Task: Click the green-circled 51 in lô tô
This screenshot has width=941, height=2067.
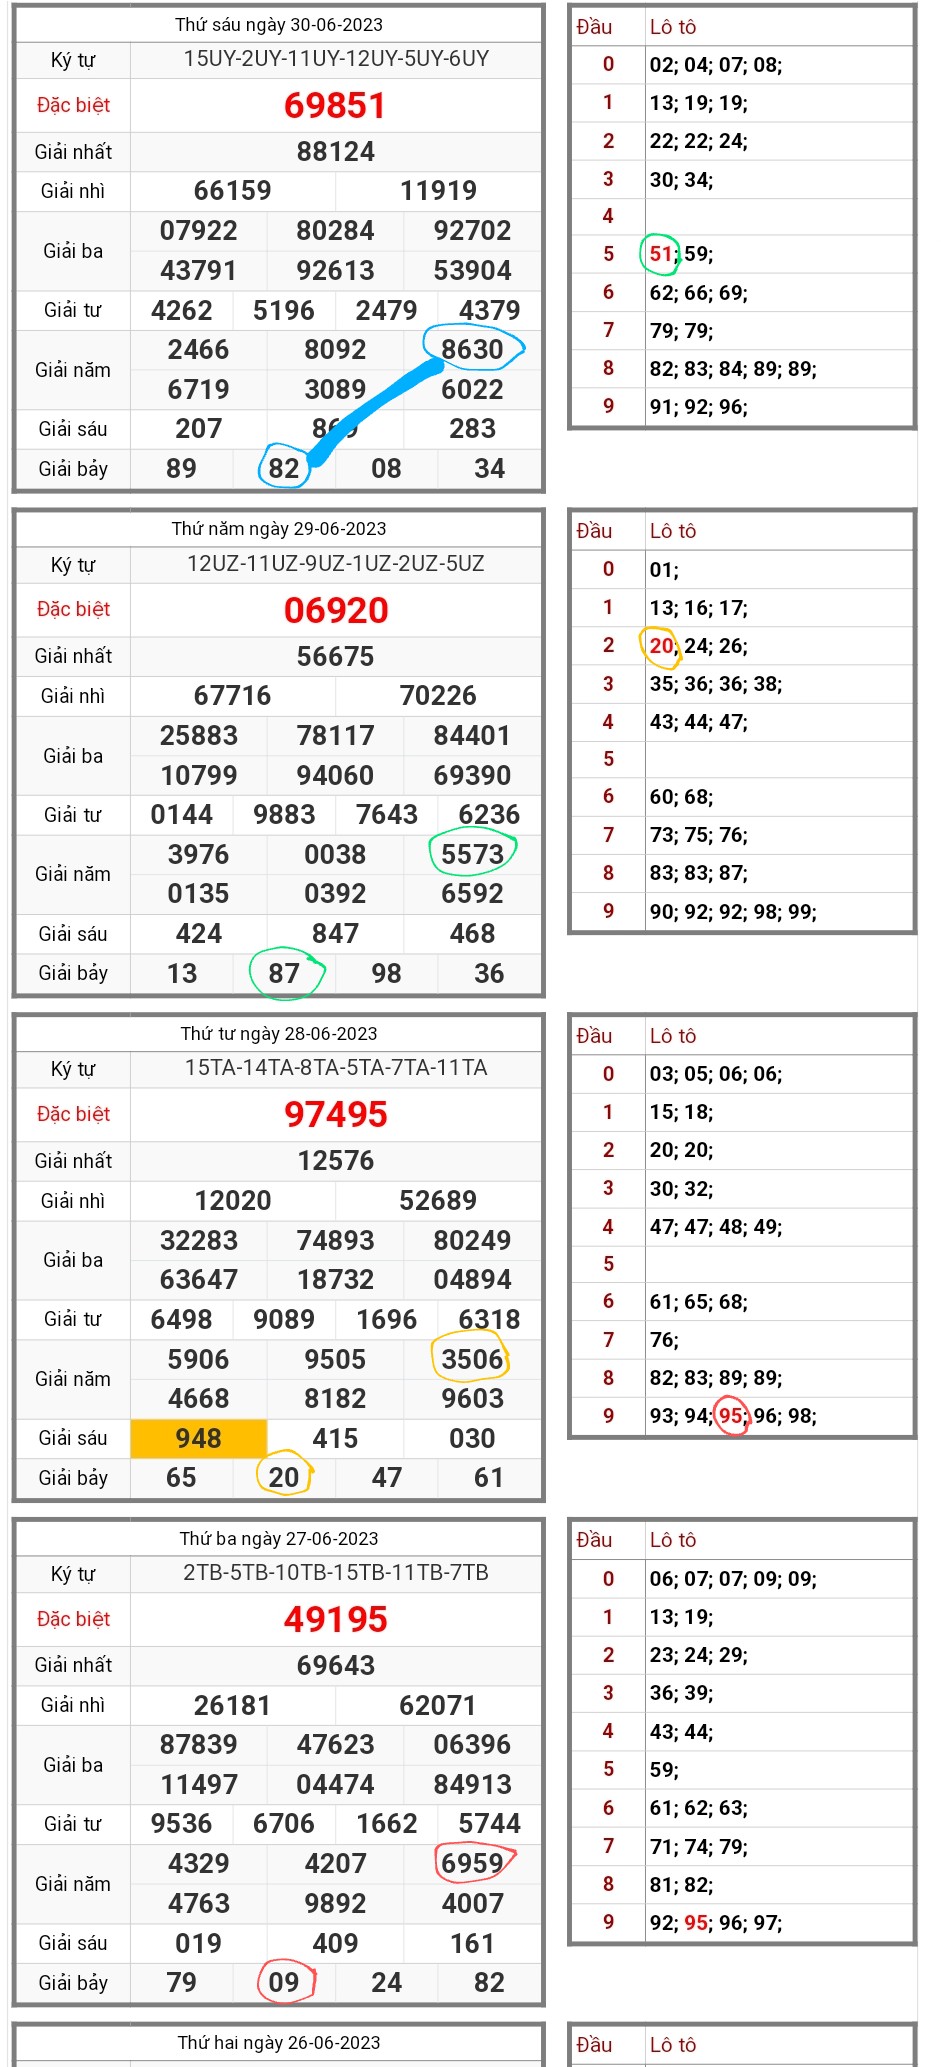Action: (x=660, y=254)
